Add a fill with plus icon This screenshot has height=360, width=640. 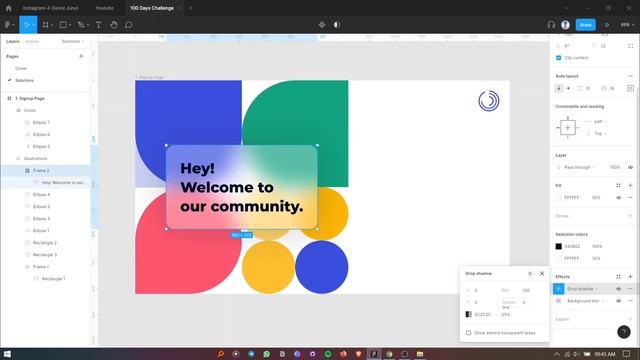[x=630, y=185]
